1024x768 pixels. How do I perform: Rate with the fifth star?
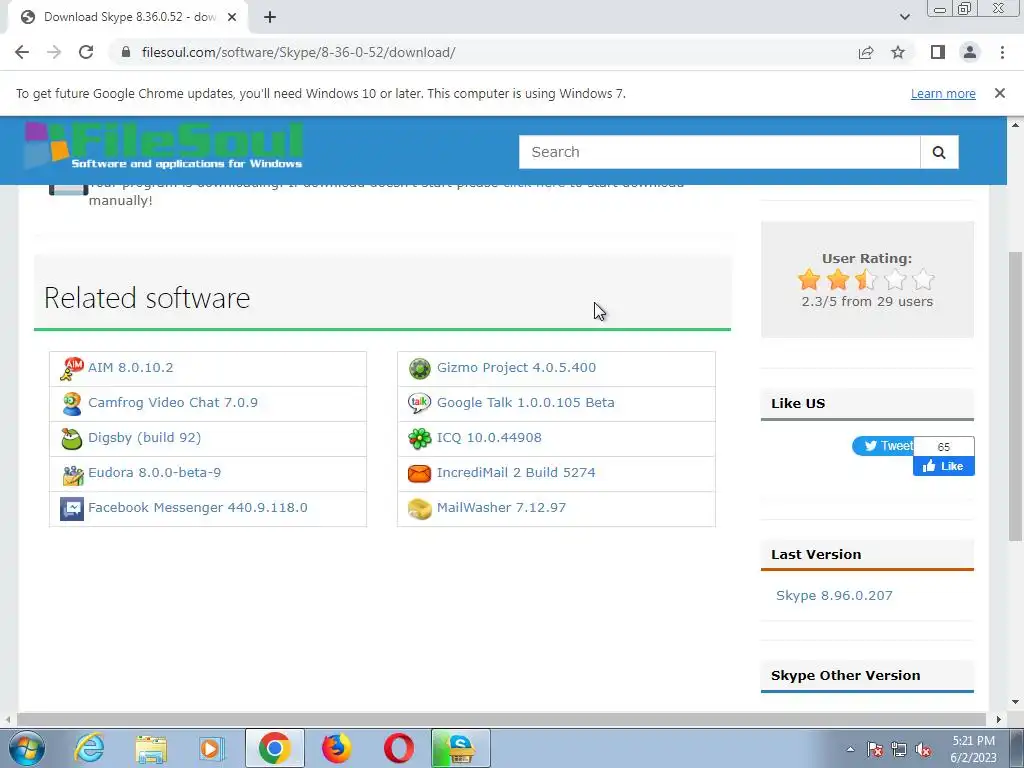tap(923, 280)
